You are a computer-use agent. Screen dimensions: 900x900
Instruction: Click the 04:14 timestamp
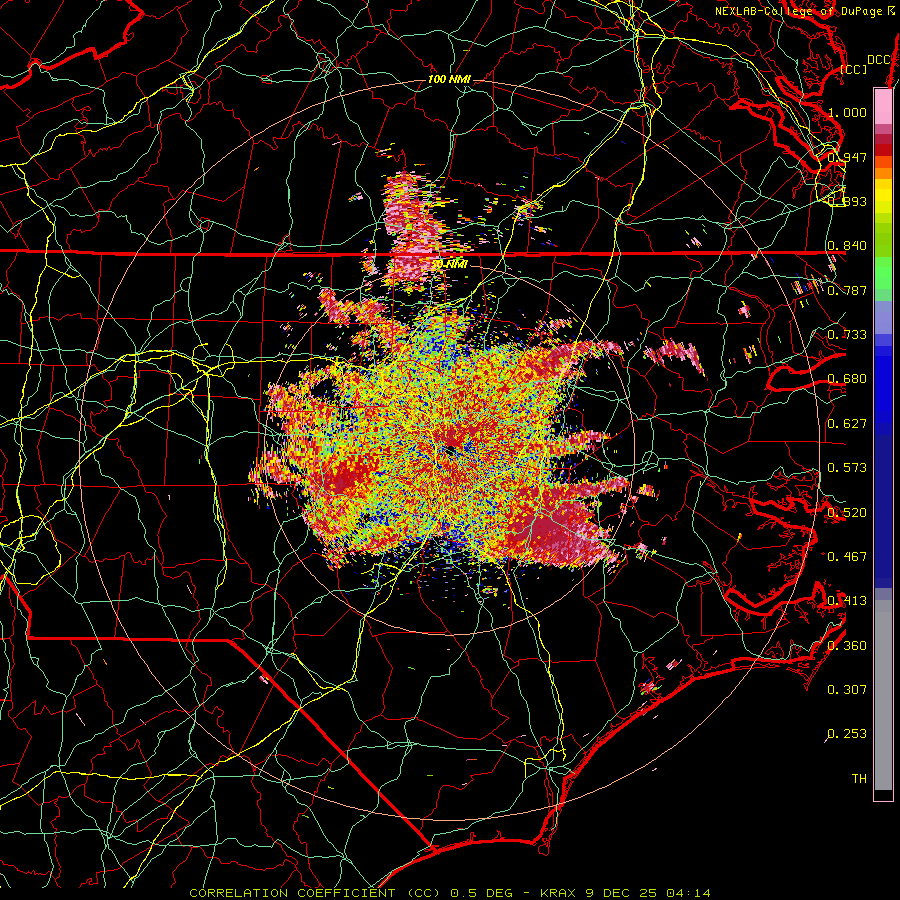pos(688,893)
